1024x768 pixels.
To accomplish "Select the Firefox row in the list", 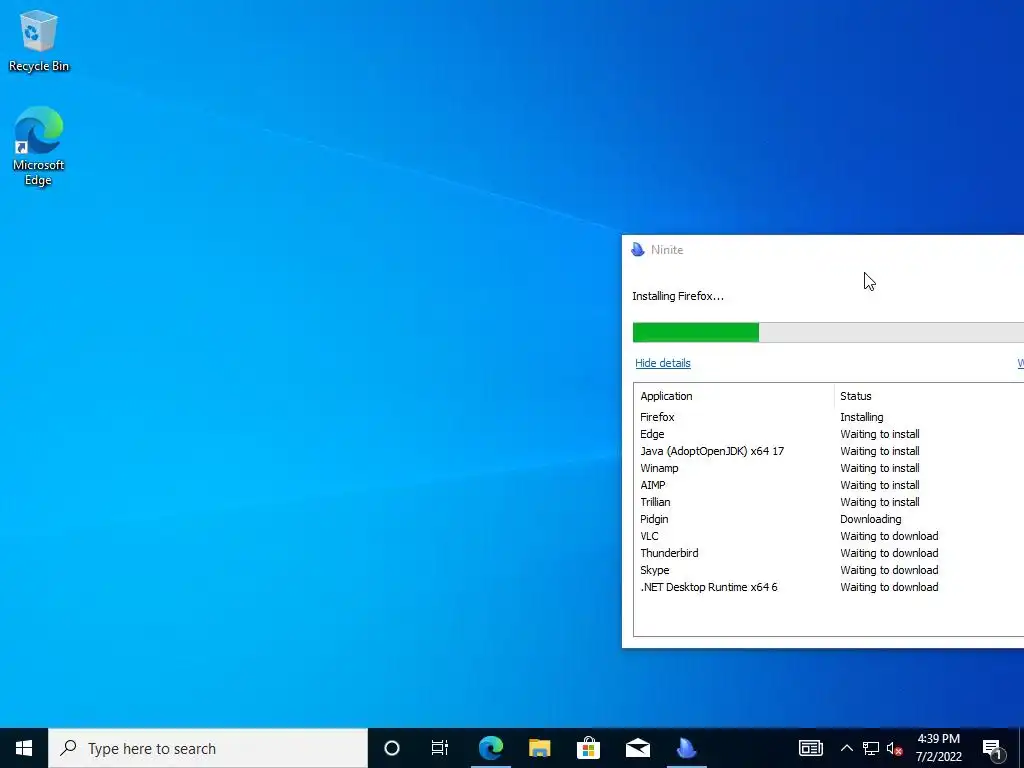I will 828,417.
